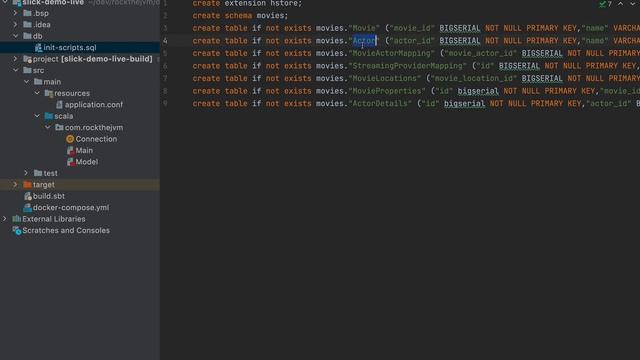Collapse the resources folder chevron

point(37,93)
